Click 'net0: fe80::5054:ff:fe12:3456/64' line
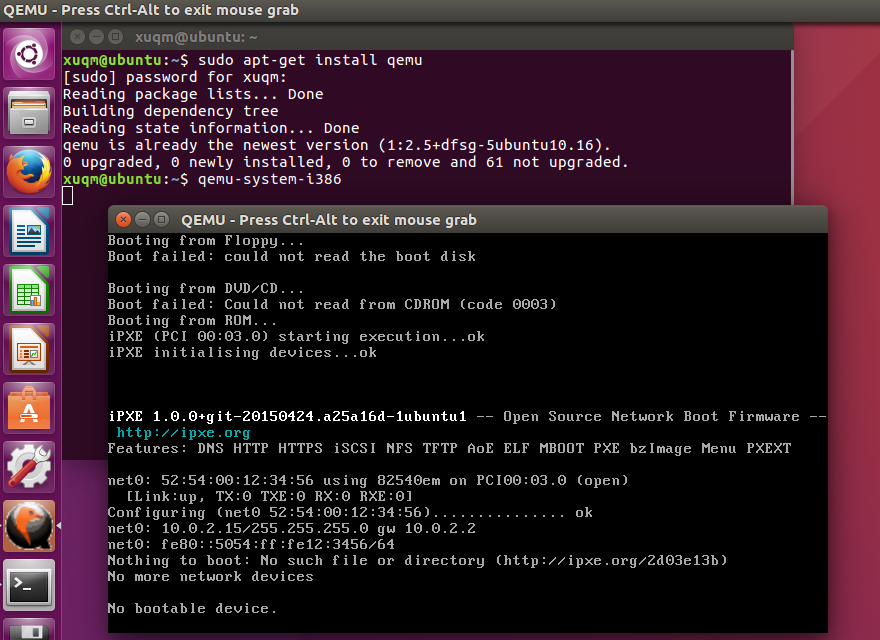The width and height of the screenshot is (880, 640). pyautogui.click(x=251, y=544)
